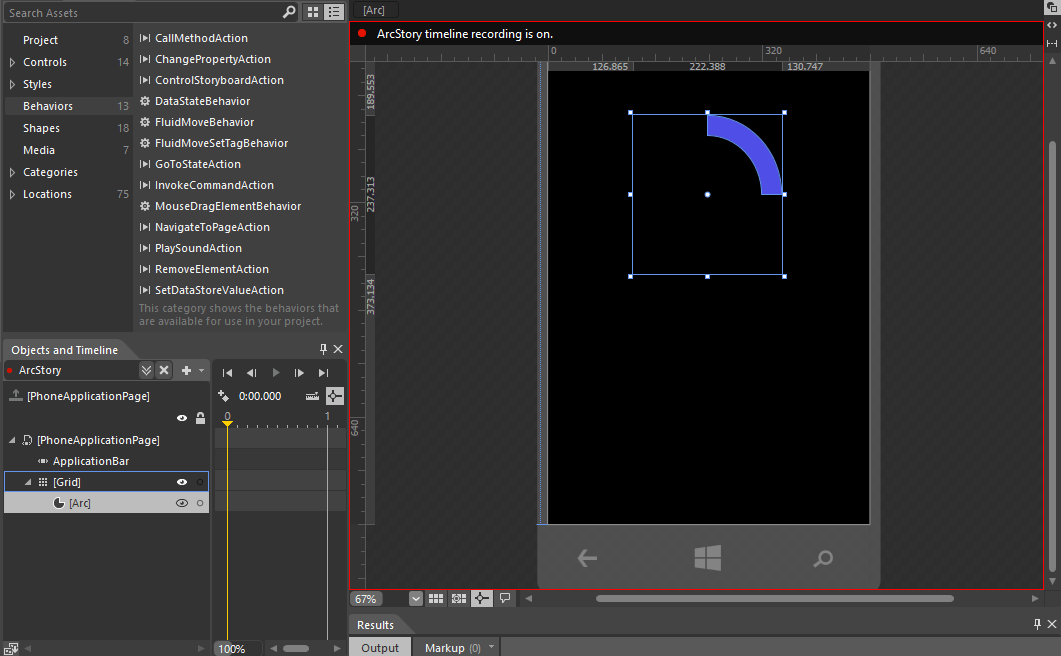Click the Search Assets field
The image size is (1061, 656).
click(140, 13)
